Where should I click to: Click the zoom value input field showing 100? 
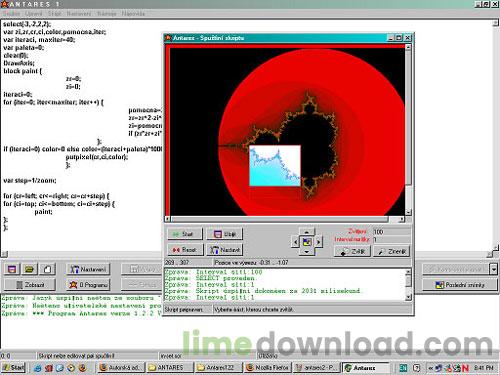point(391,232)
